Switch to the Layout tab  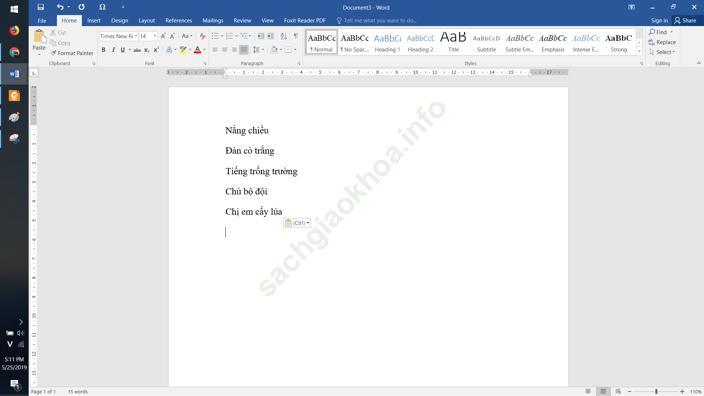[146, 21]
